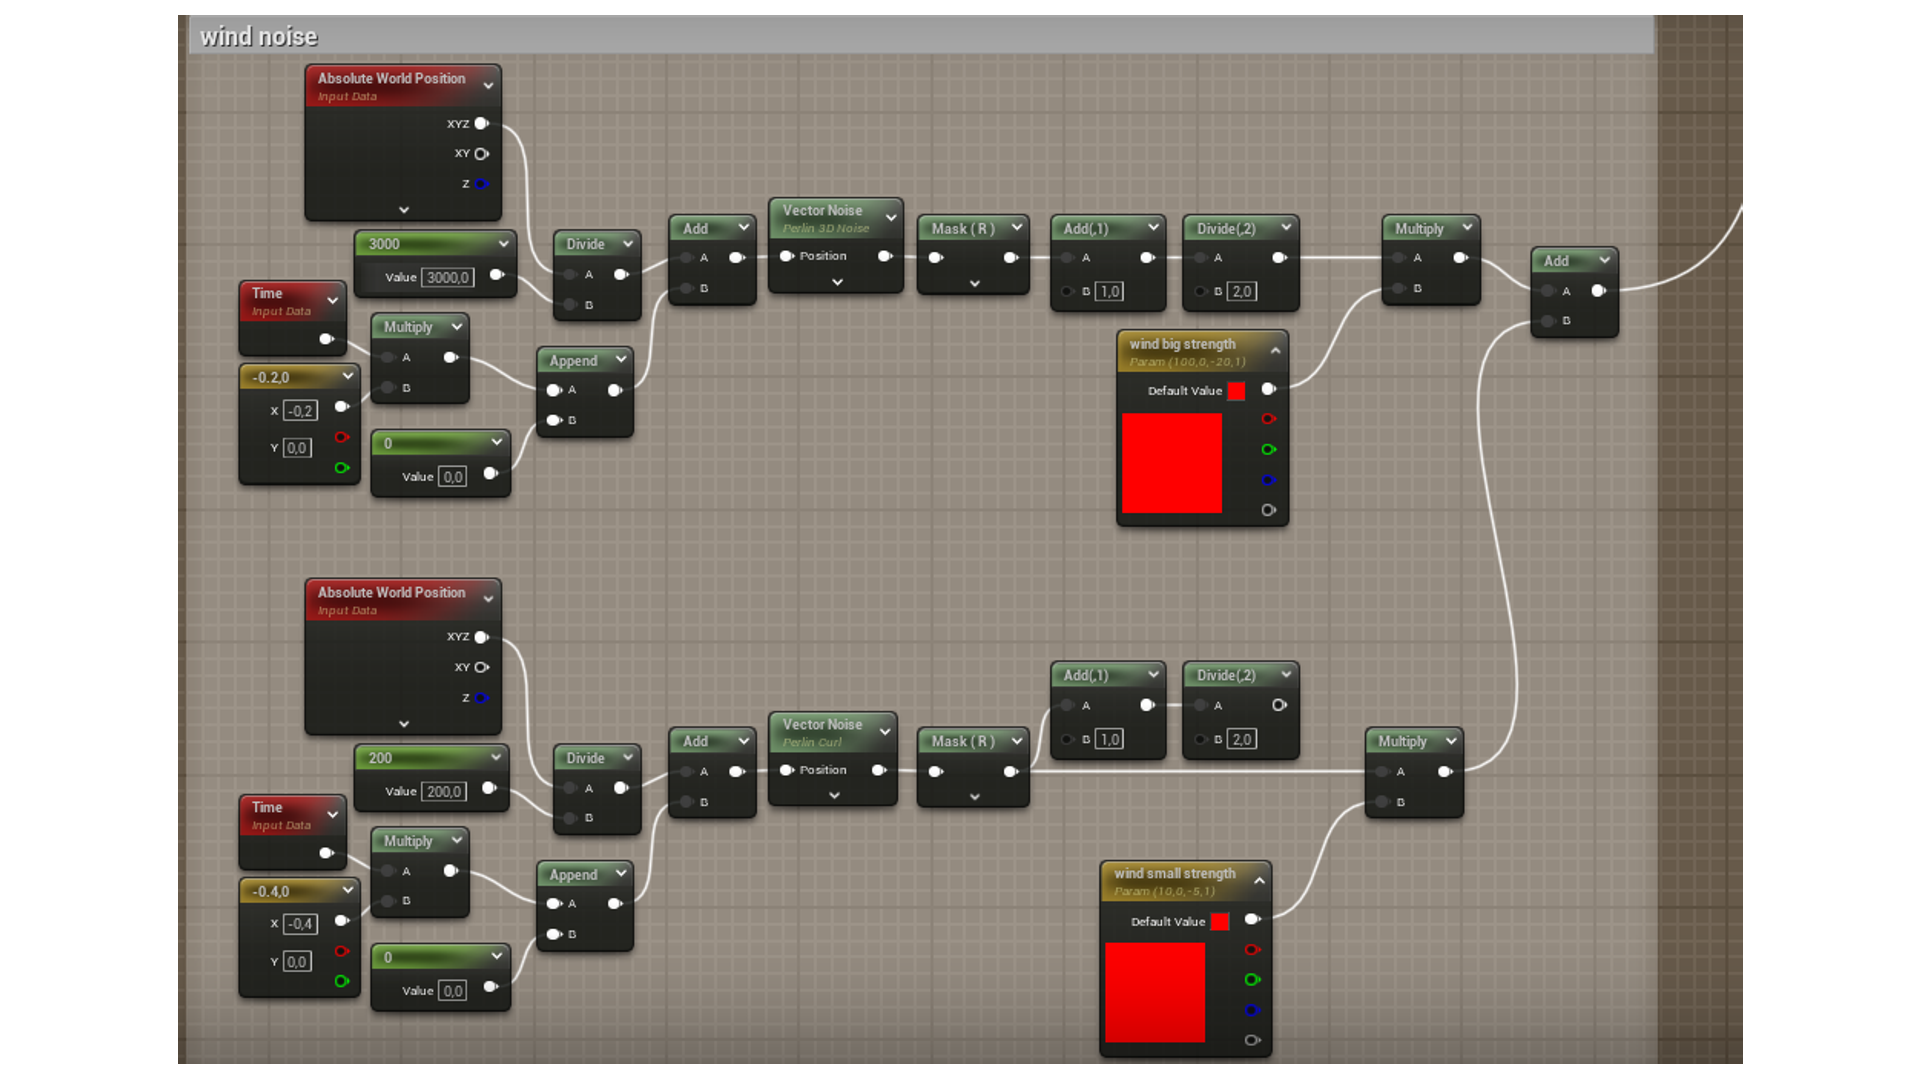
Task: Click the alpha pin of wind small strength
Action: [x=1252, y=1040]
